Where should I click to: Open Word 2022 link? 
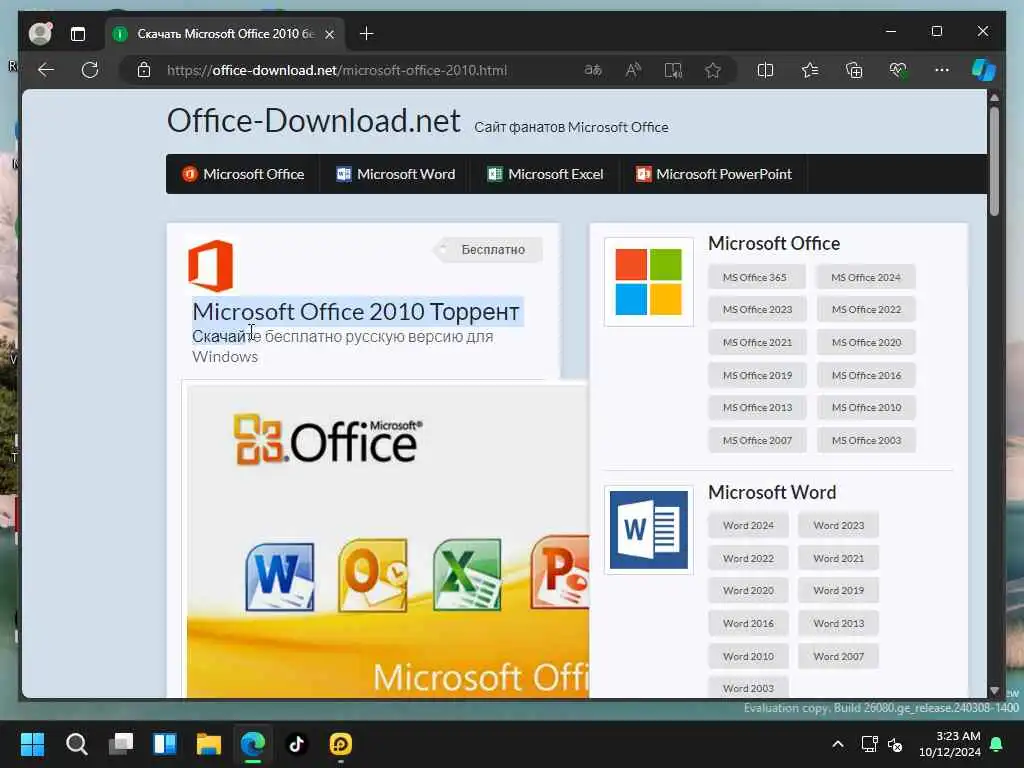tap(748, 558)
